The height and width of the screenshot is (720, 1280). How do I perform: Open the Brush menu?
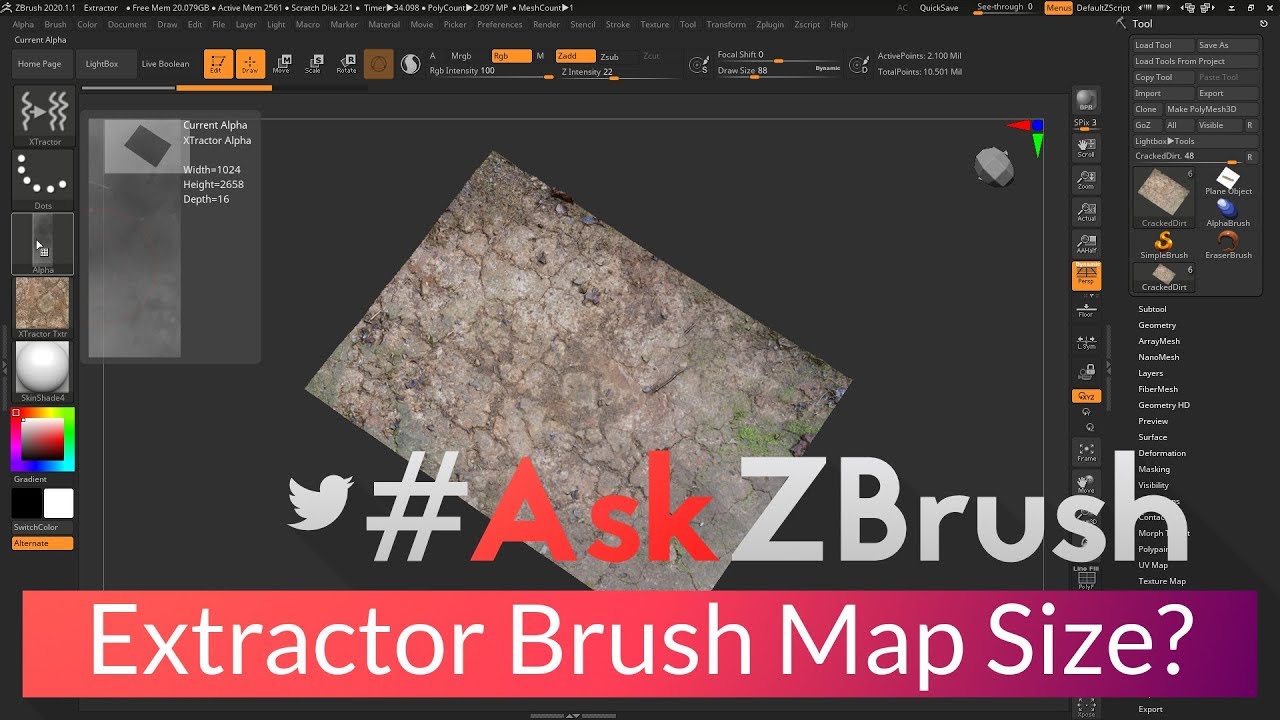55,24
